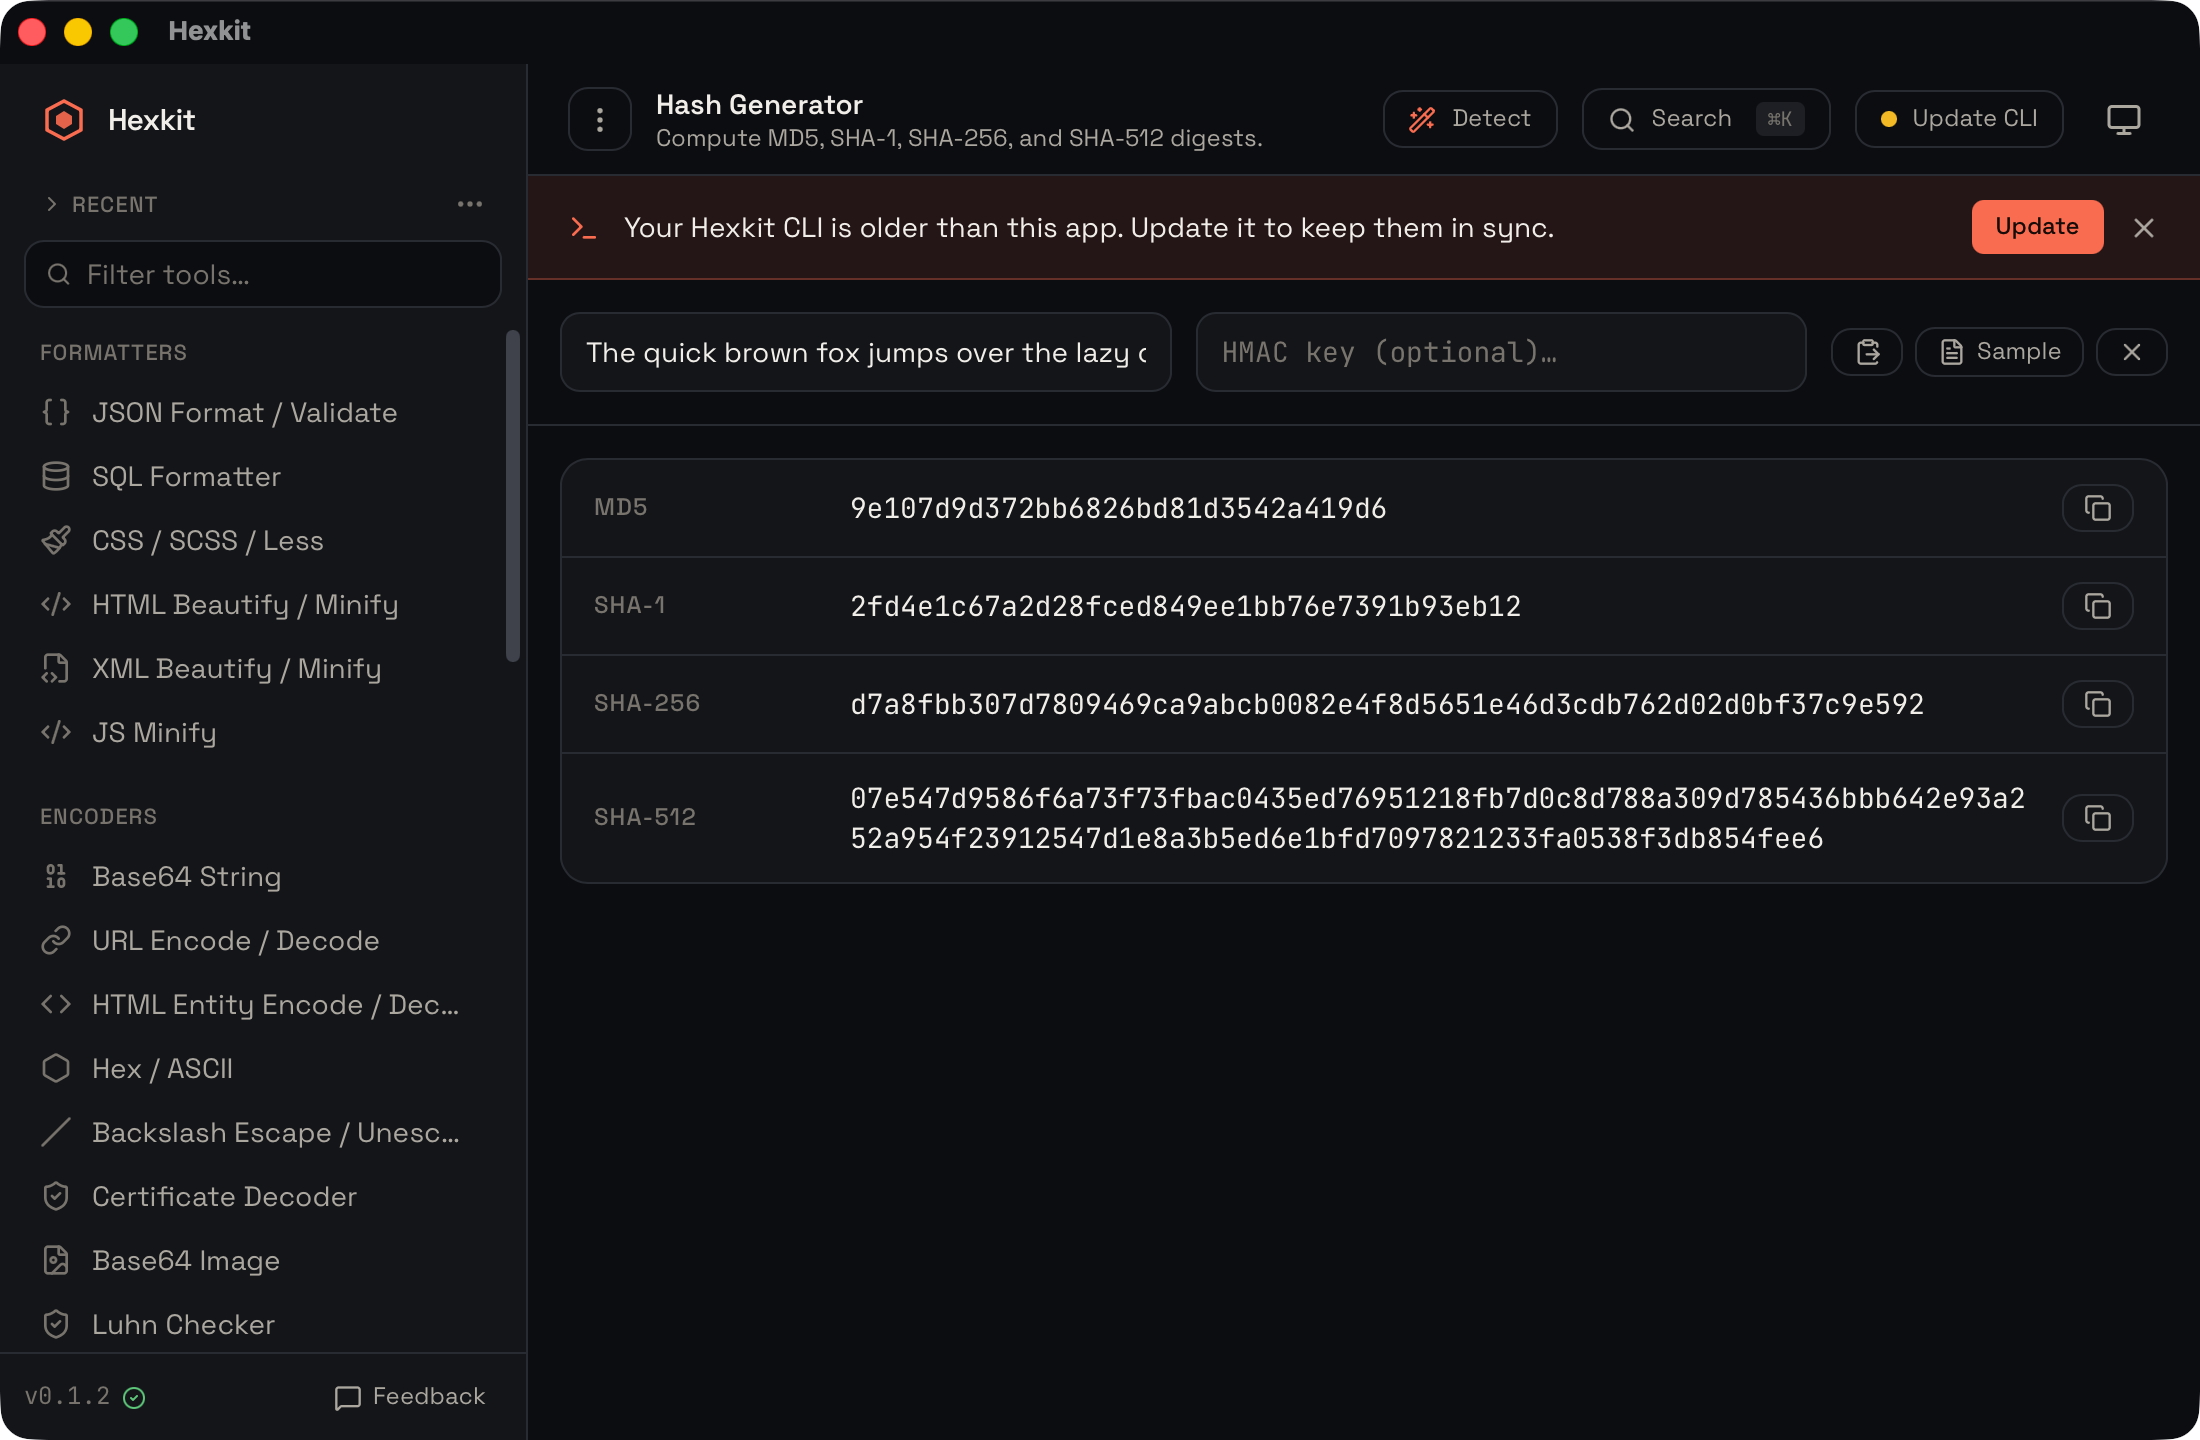
Task: Click the Hash Generator title
Action: 759,104
